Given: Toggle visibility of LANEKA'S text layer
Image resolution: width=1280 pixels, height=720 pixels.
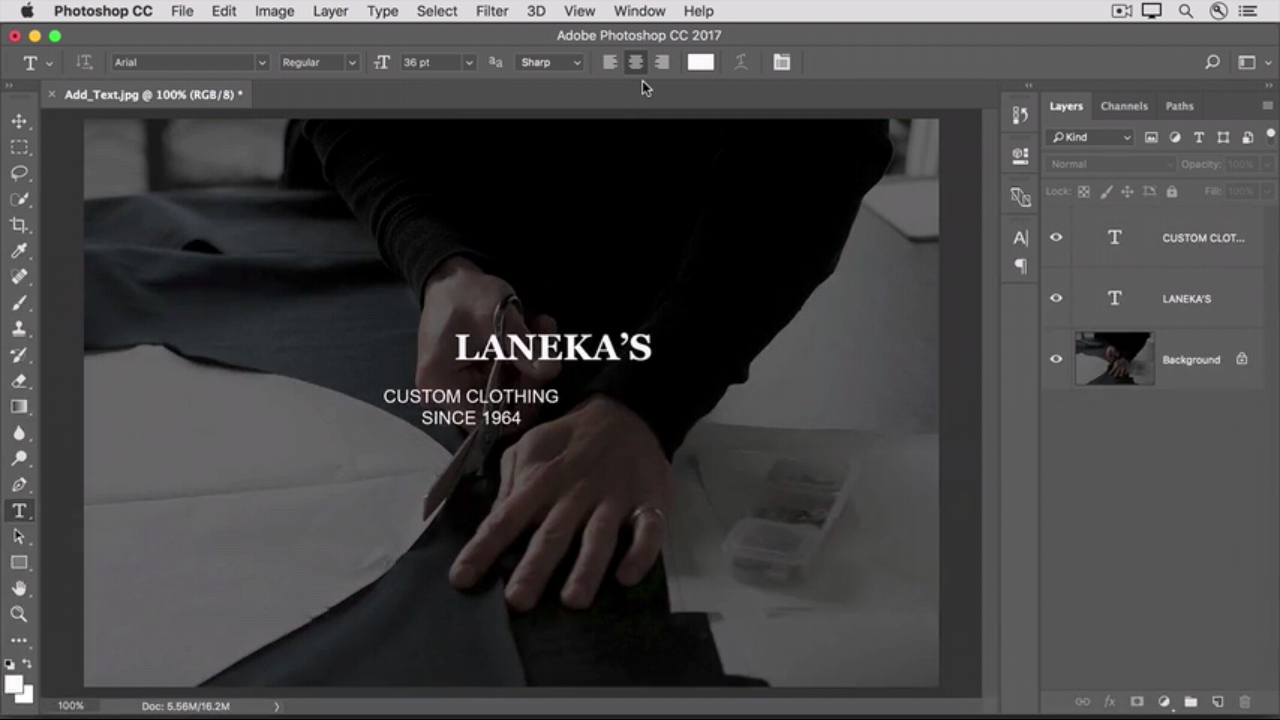Looking at the screenshot, I should (1056, 298).
